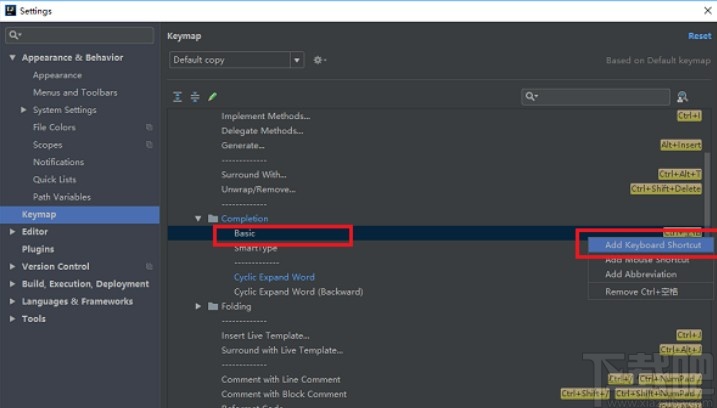Click the green pencil edit shortcut icon

pyautogui.click(x=212, y=97)
